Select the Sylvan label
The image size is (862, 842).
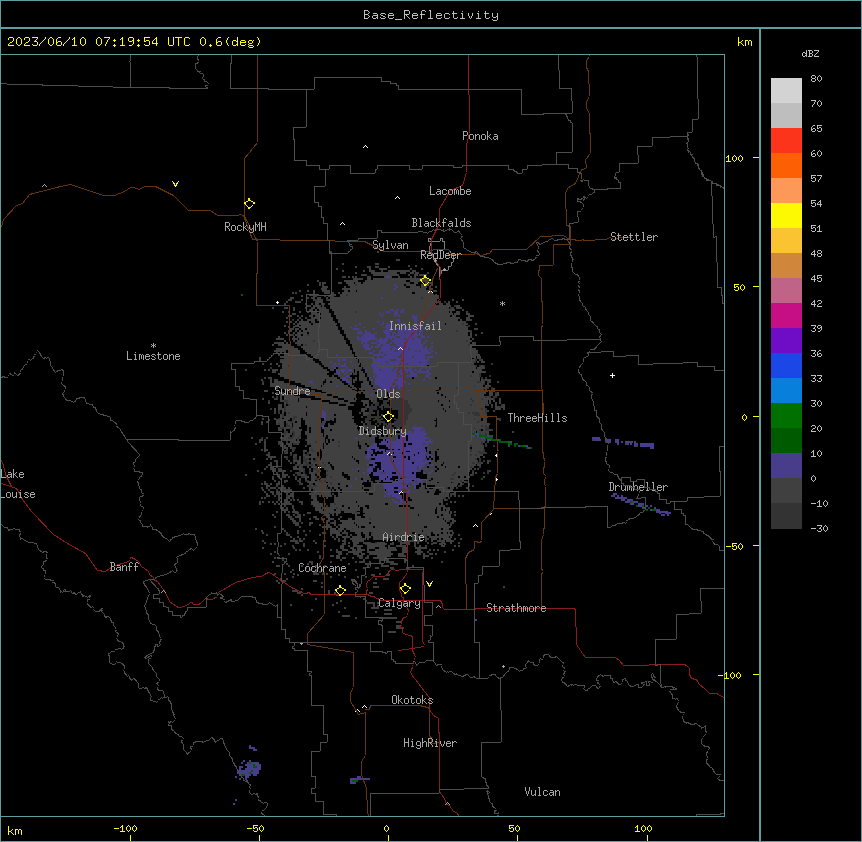tap(390, 245)
